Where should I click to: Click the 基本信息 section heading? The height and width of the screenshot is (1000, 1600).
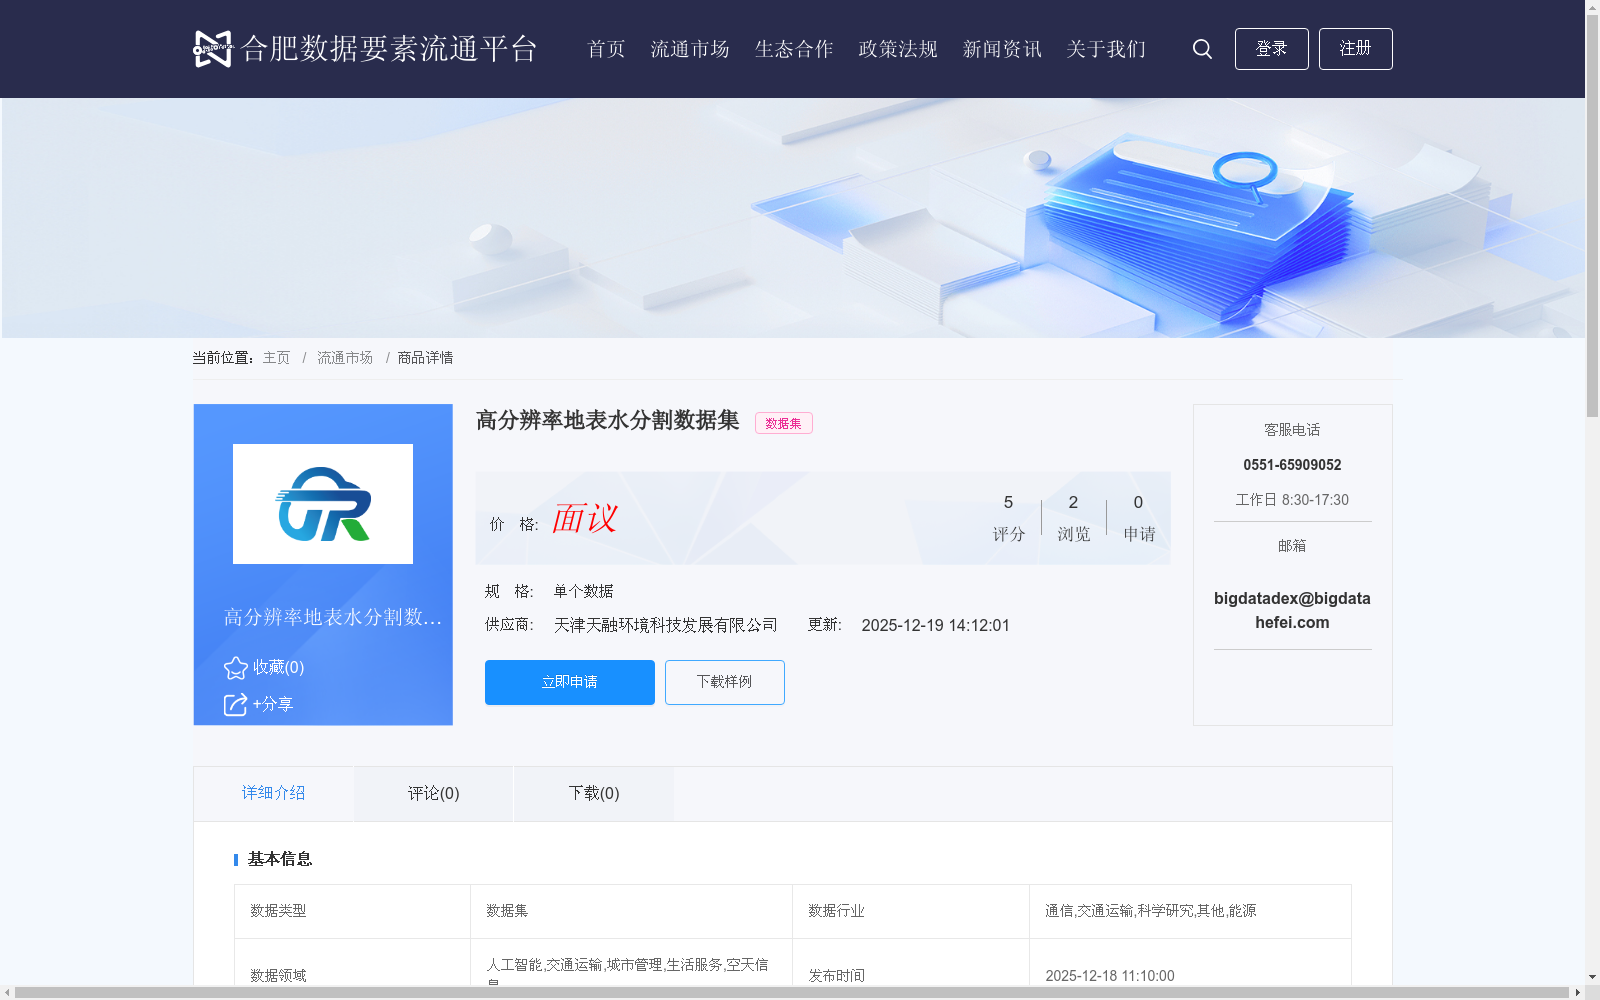tap(280, 859)
